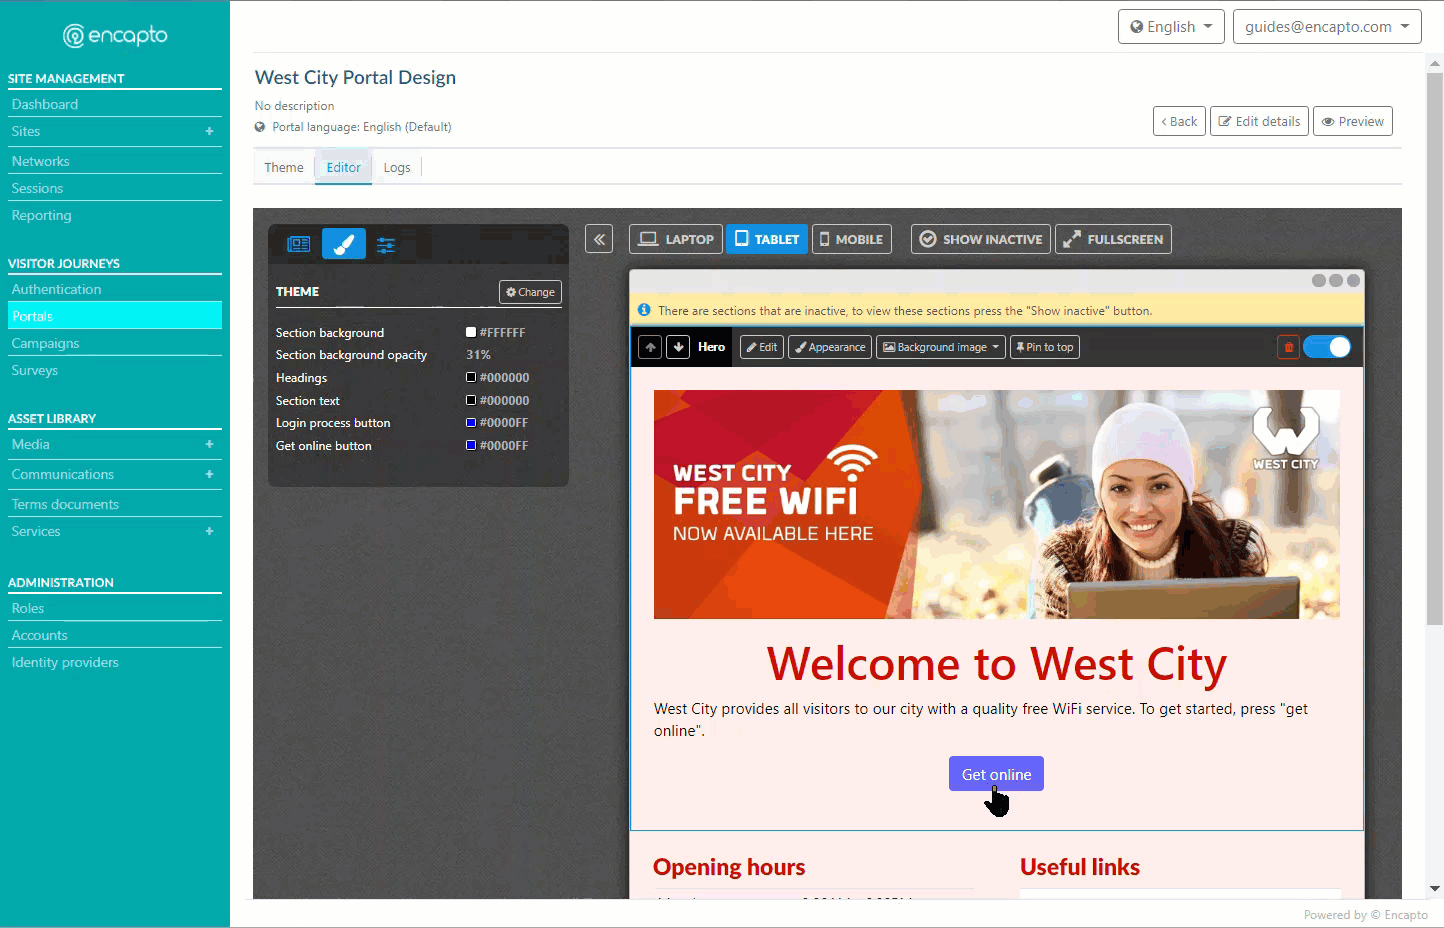Open the guides@encapto.com account dropdown
Screen dimensions: 1444x928
[x=1327, y=27]
